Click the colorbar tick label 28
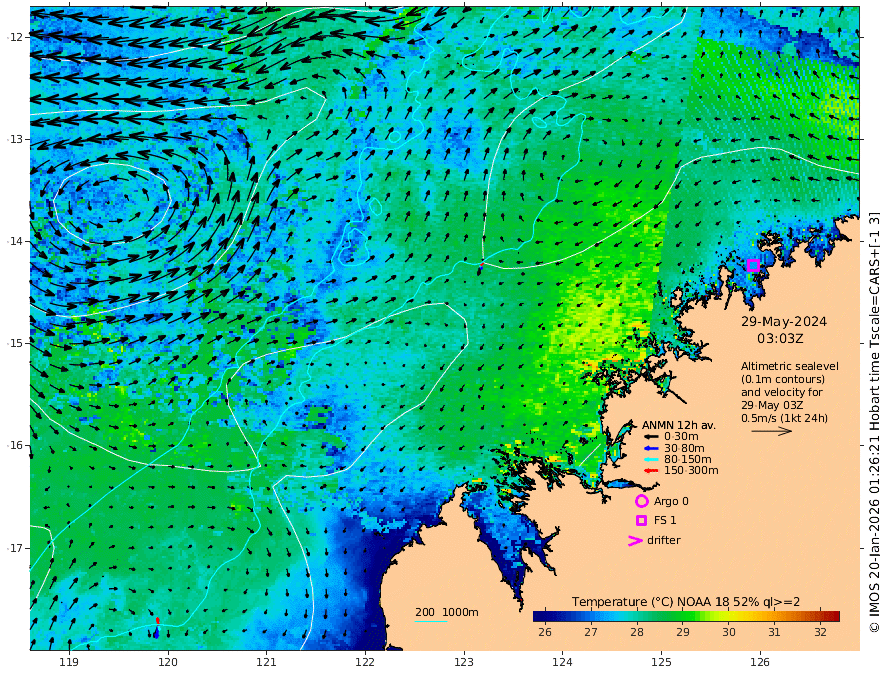 click(x=636, y=632)
